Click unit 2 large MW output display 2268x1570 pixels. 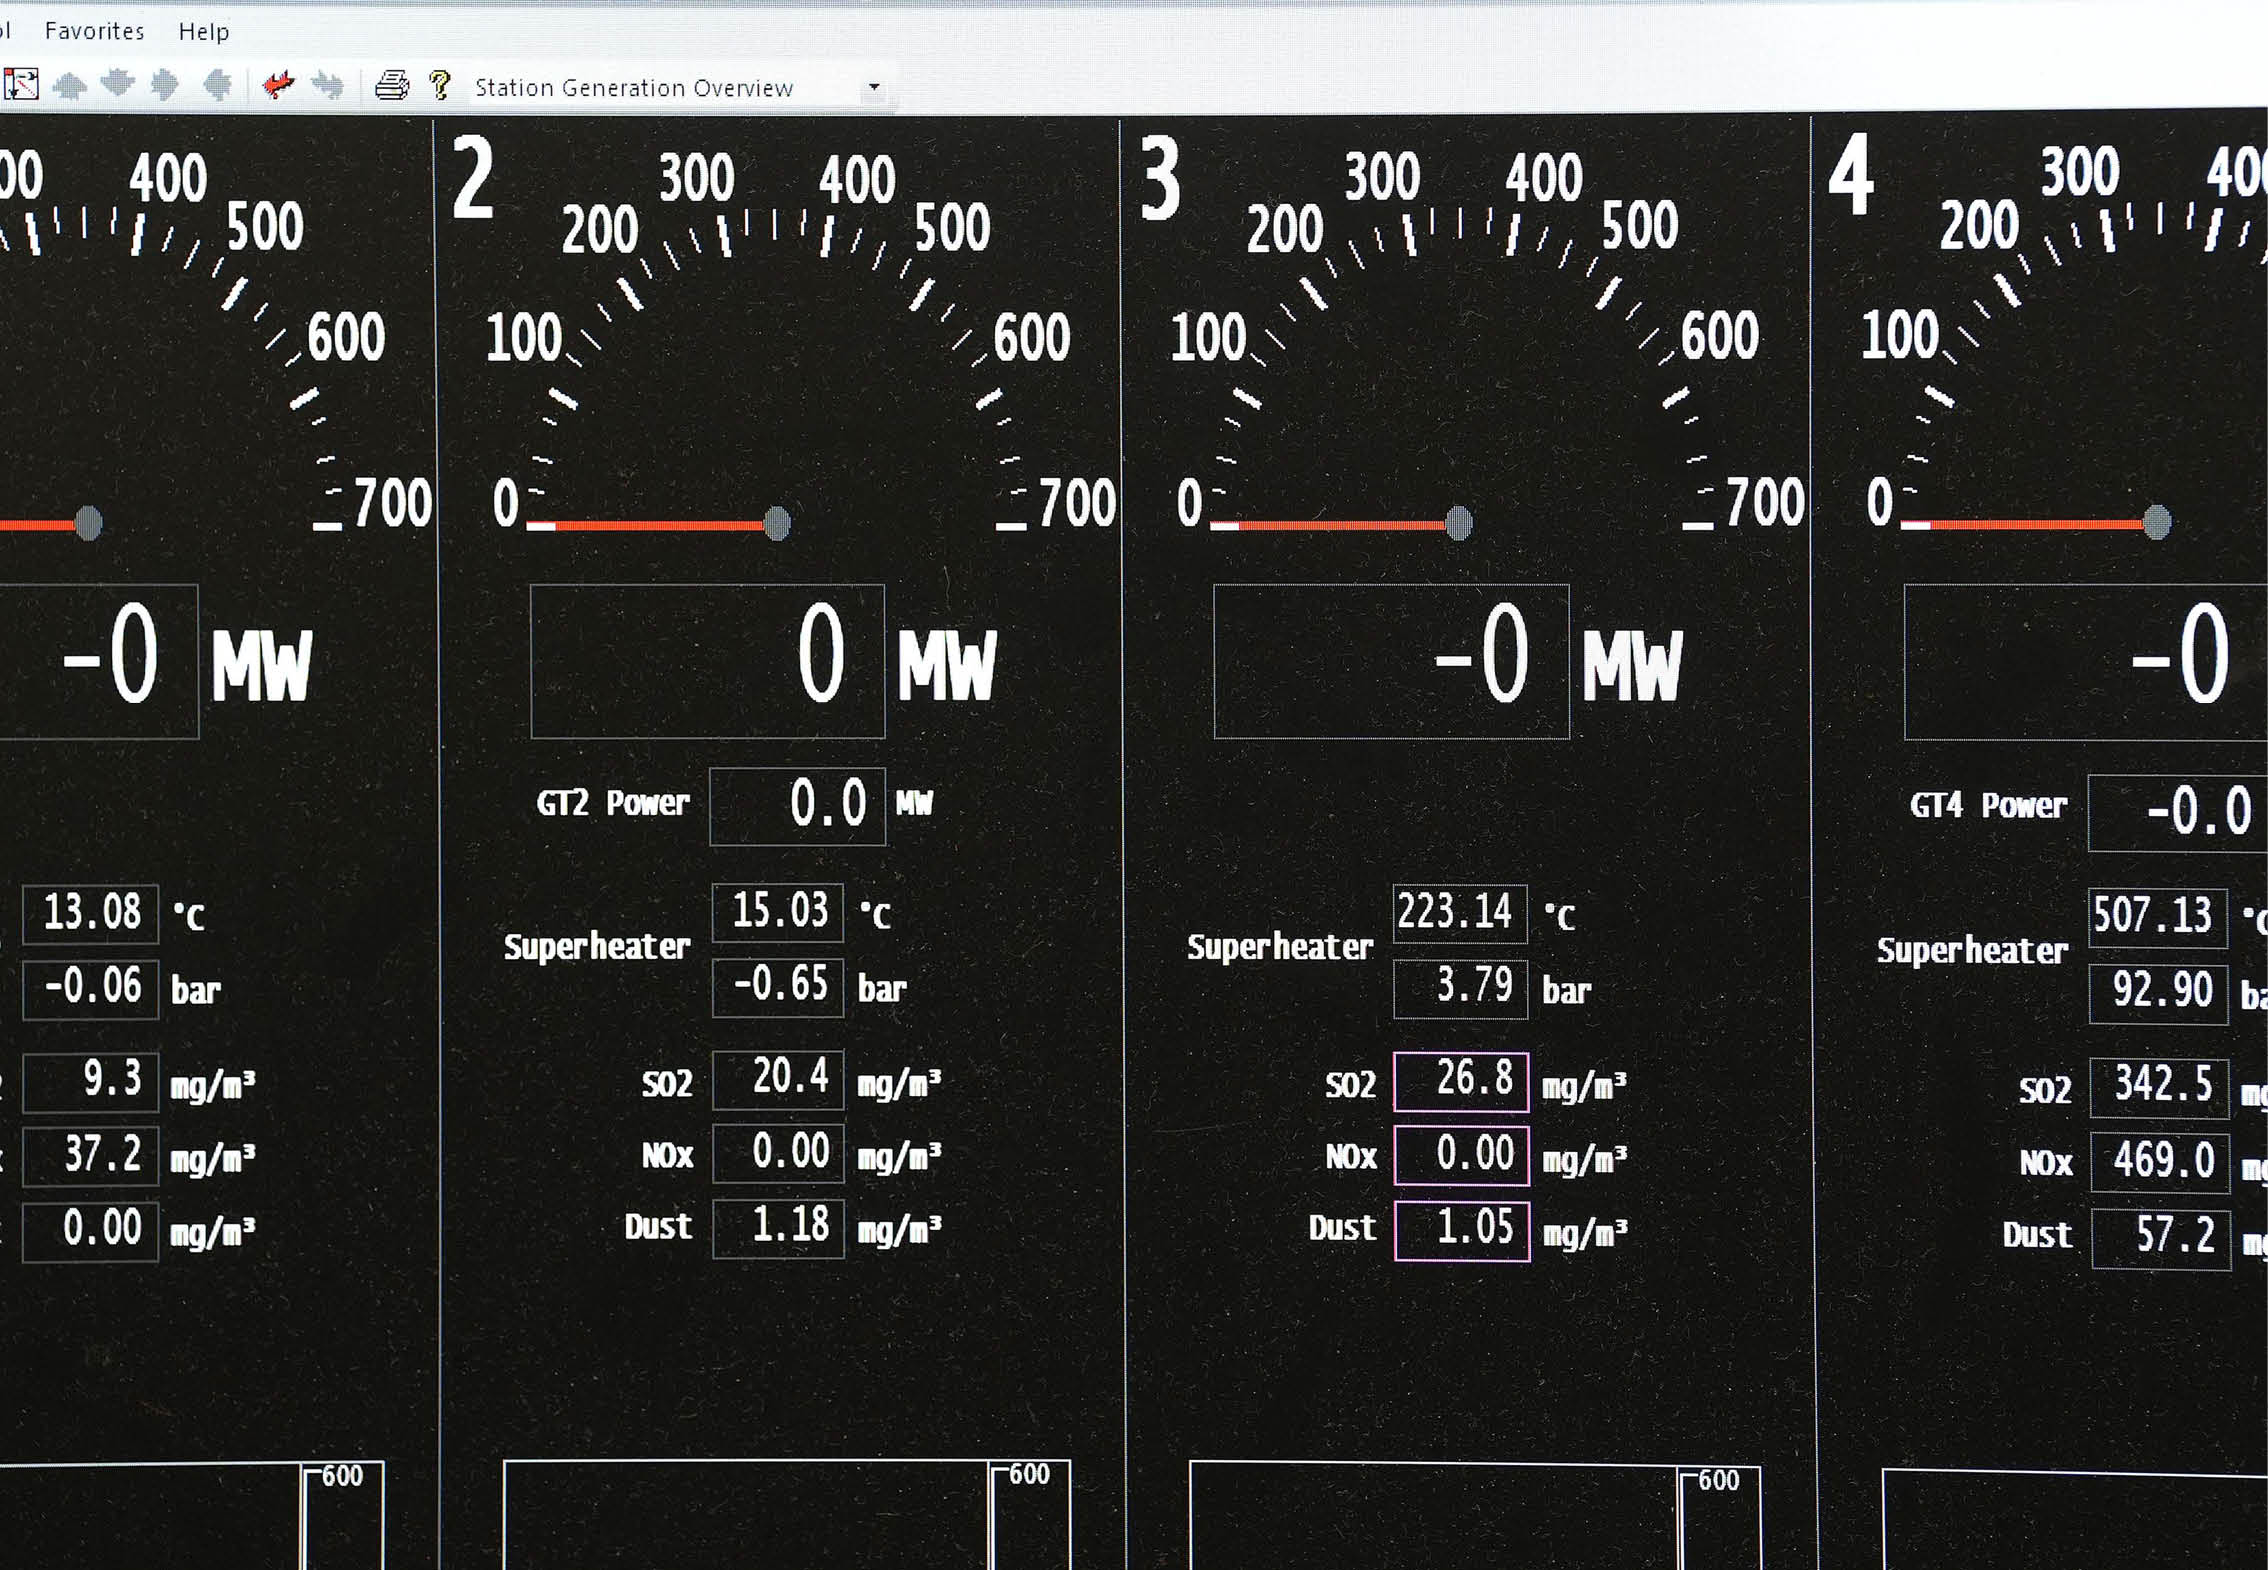click(x=707, y=661)
